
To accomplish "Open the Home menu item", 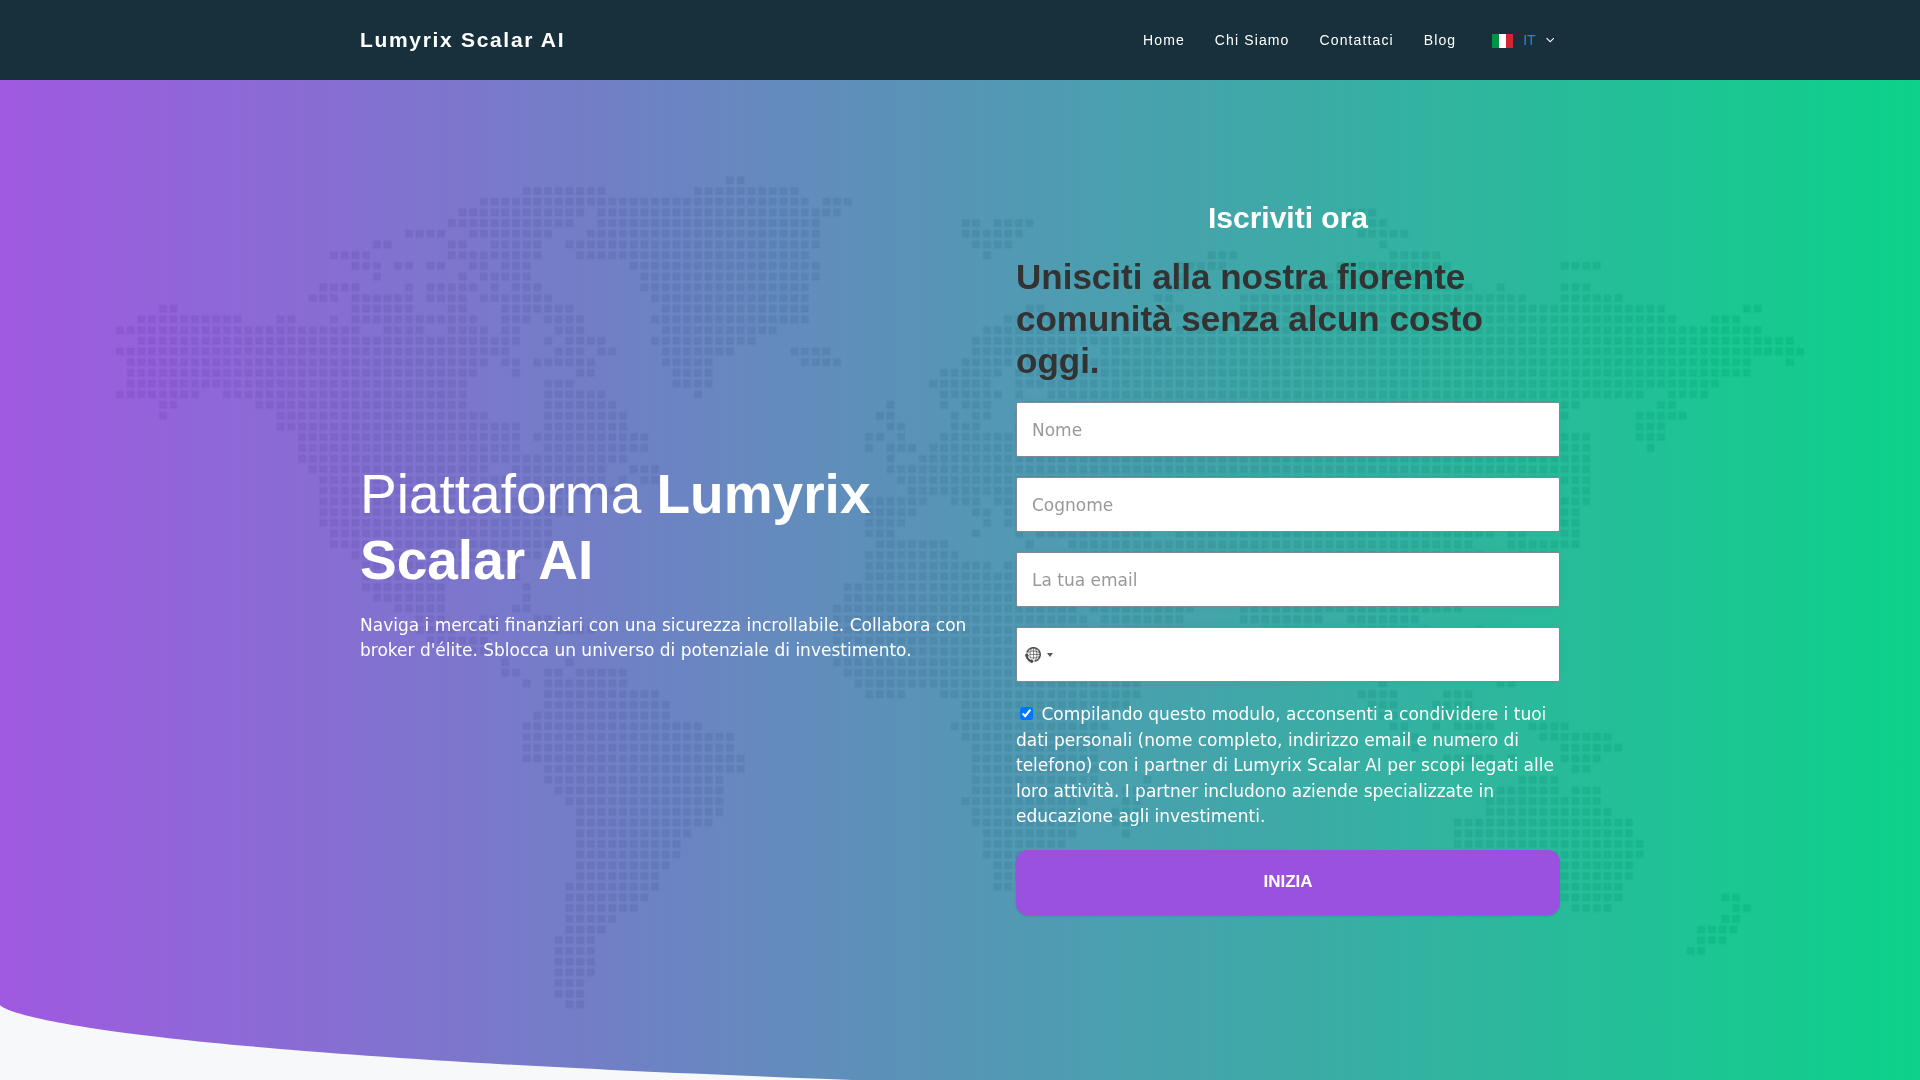I will 1163,40.
